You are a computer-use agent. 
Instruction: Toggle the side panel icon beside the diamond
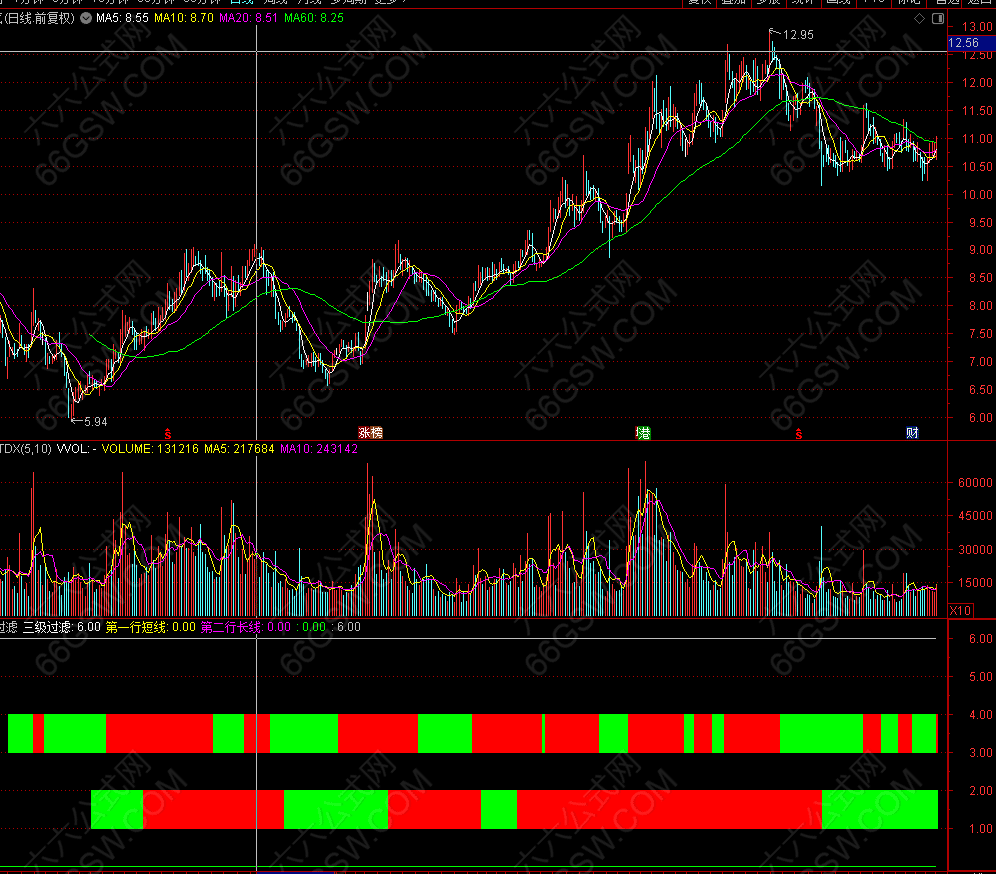pyautogui.click(x=938, y=18)
